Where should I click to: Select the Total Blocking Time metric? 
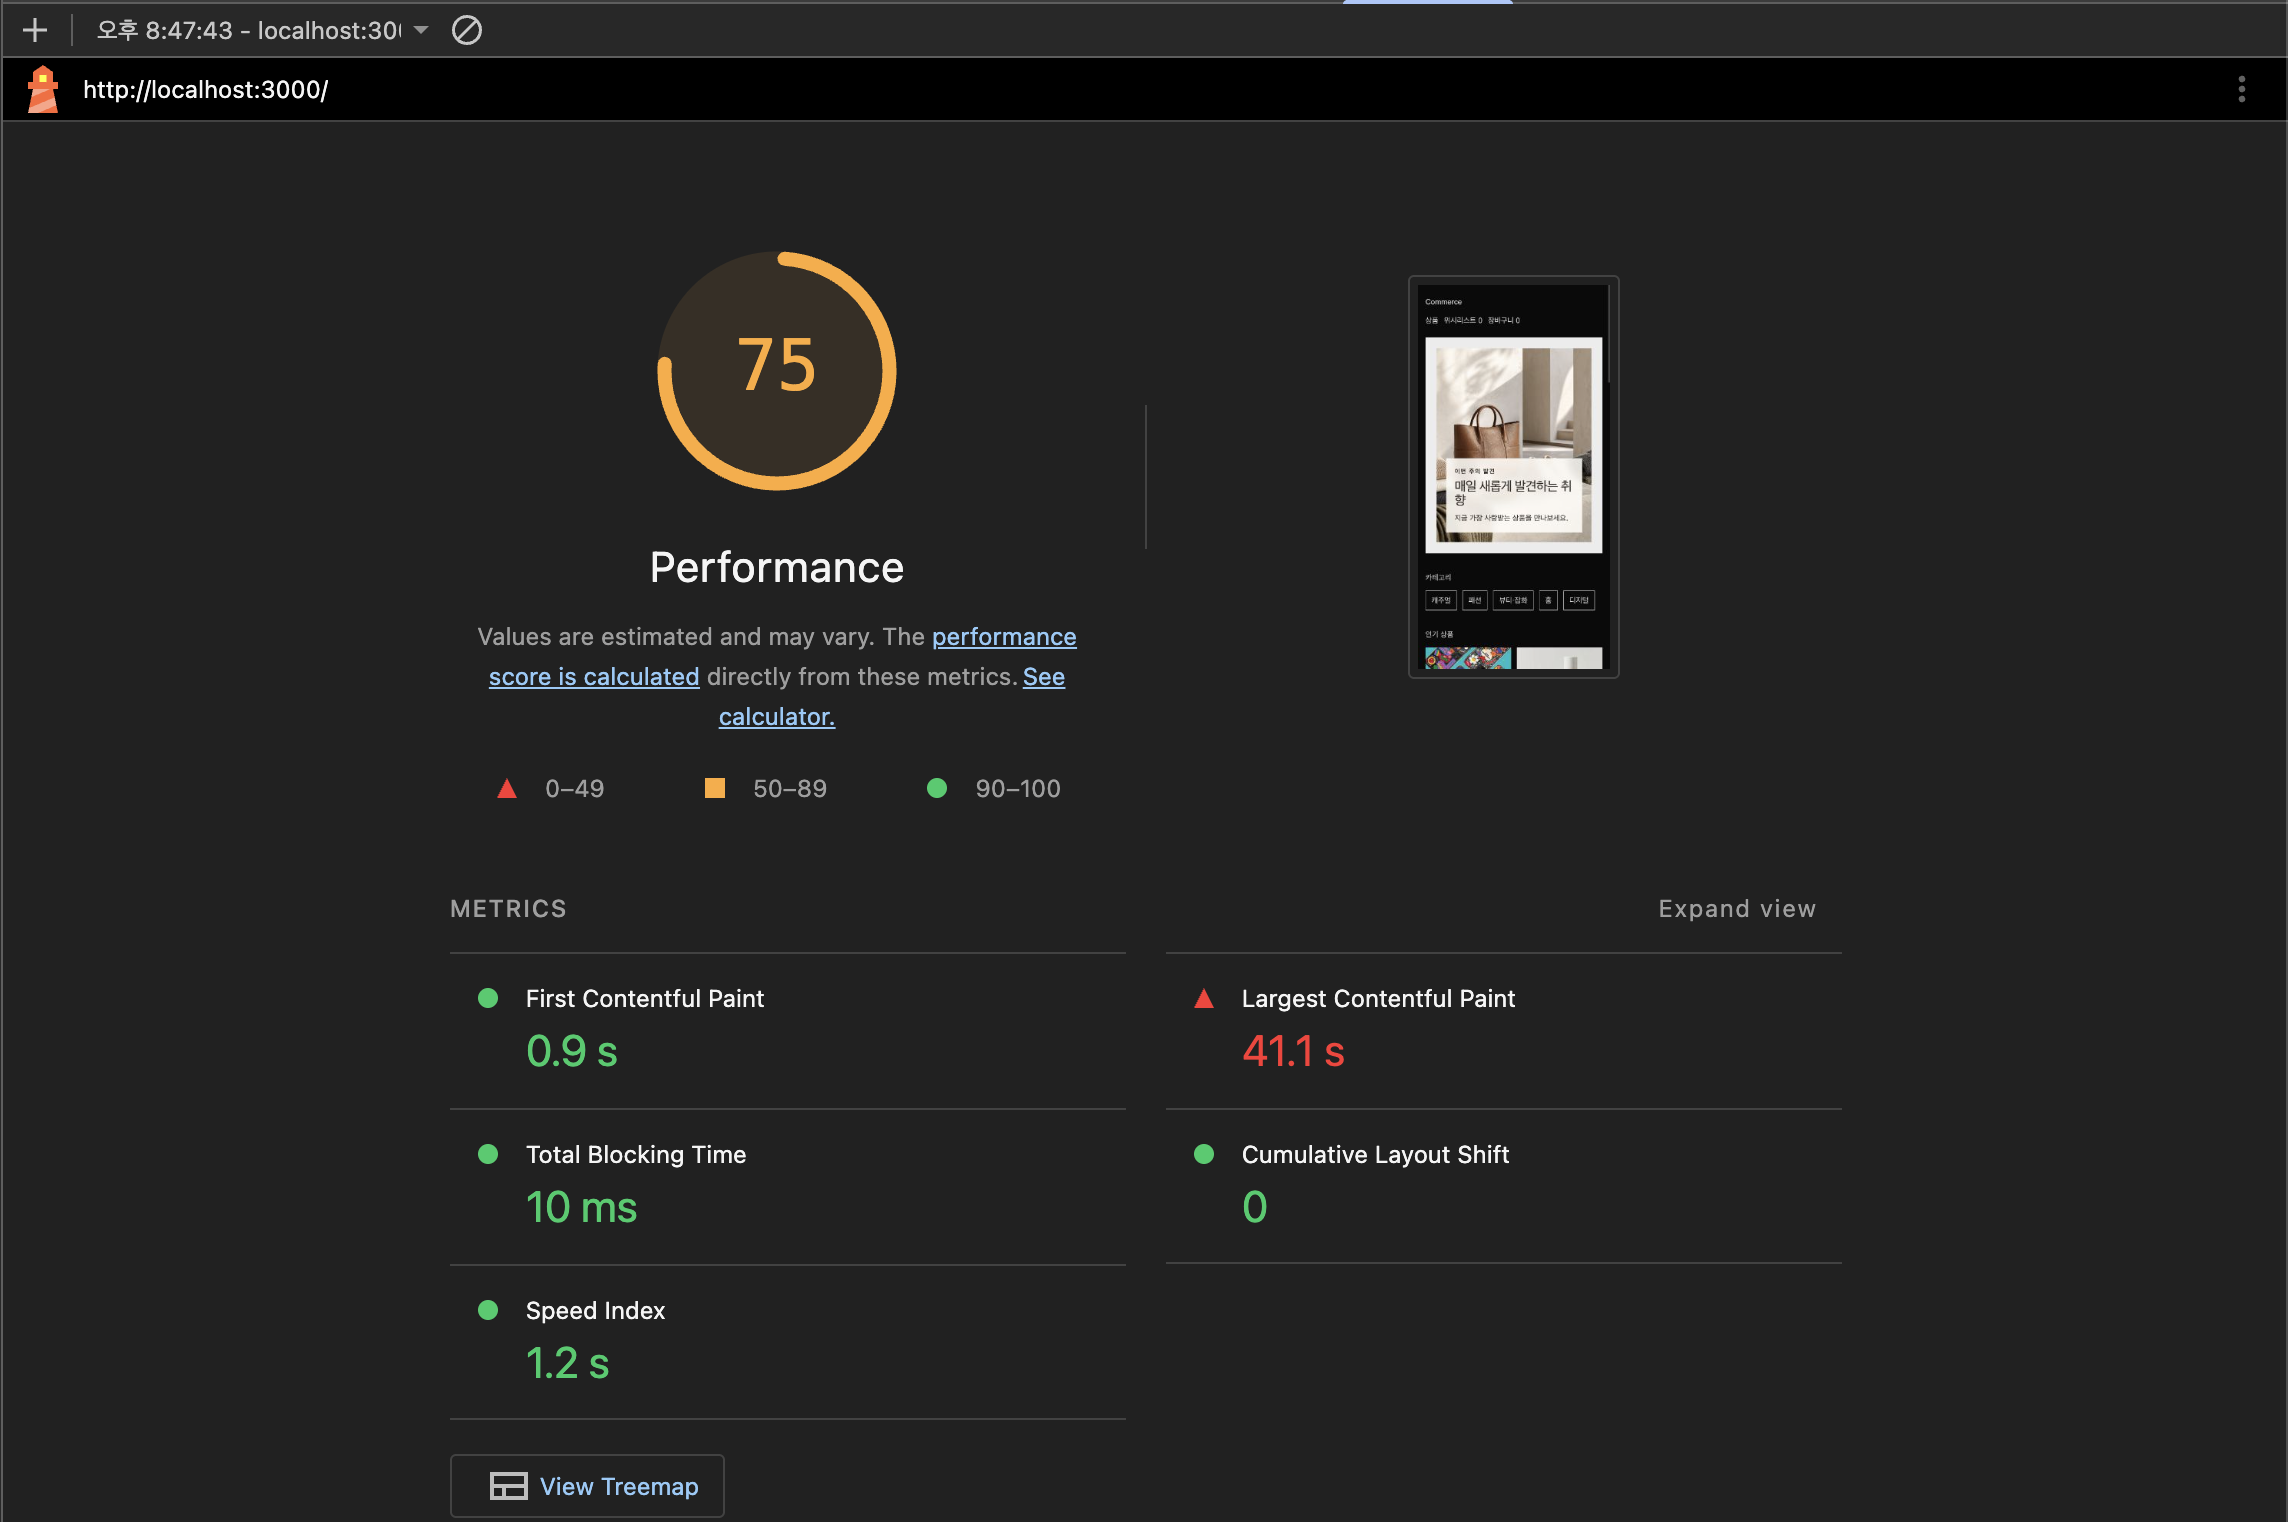636,1155
